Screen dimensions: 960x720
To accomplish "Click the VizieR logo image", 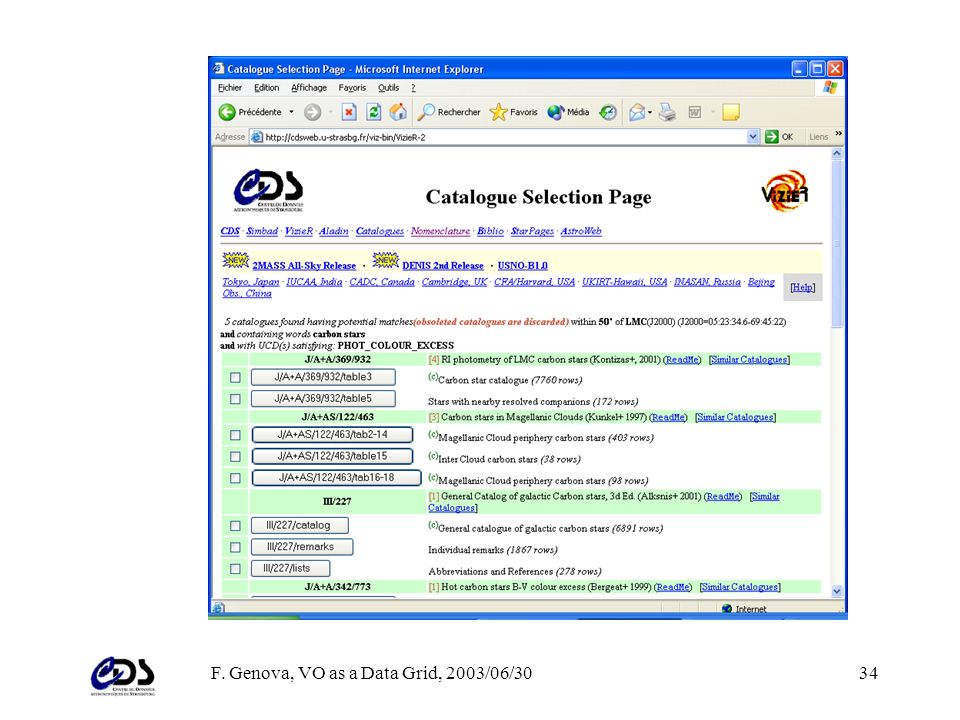I will pos(785,191).
